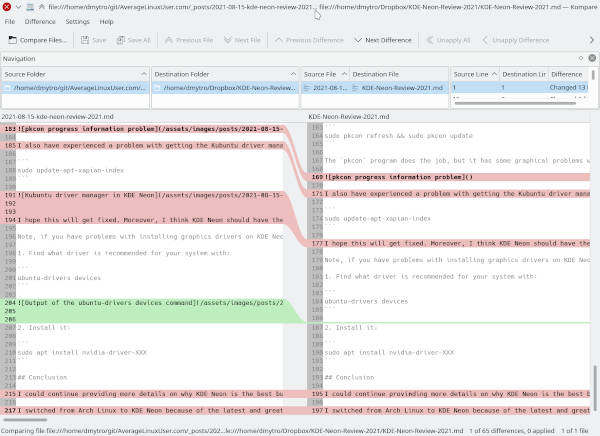Image resolution: width=600 pixels, height=436 pixels.
Task: Expand hidden toolbar items with chevron
Action: [592, 40]
